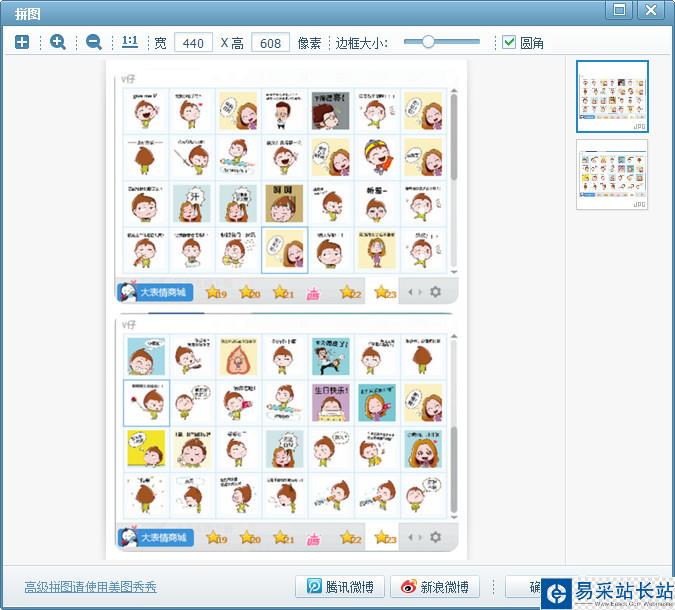
Task: Edit the height field showing 608
Action: (x=270, y=43)
